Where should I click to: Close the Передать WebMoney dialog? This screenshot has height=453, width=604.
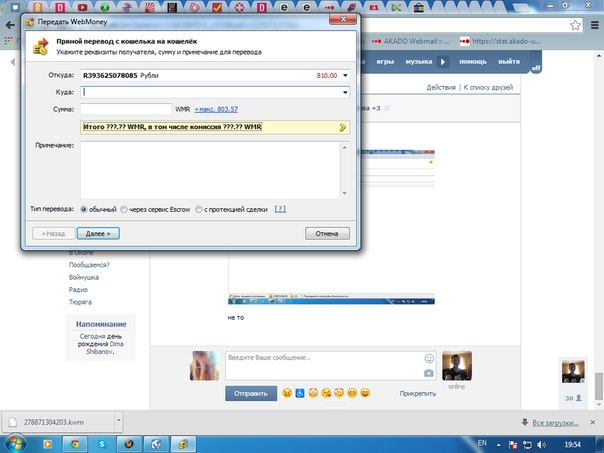pos(343,19)
